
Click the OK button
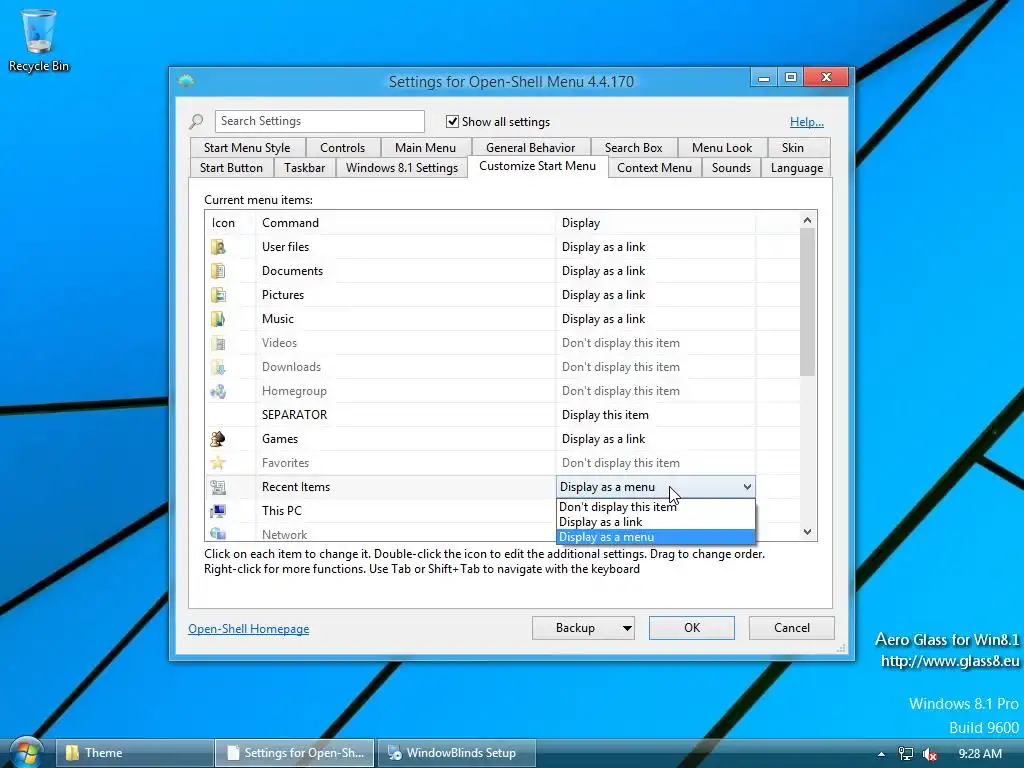point(692,628)
